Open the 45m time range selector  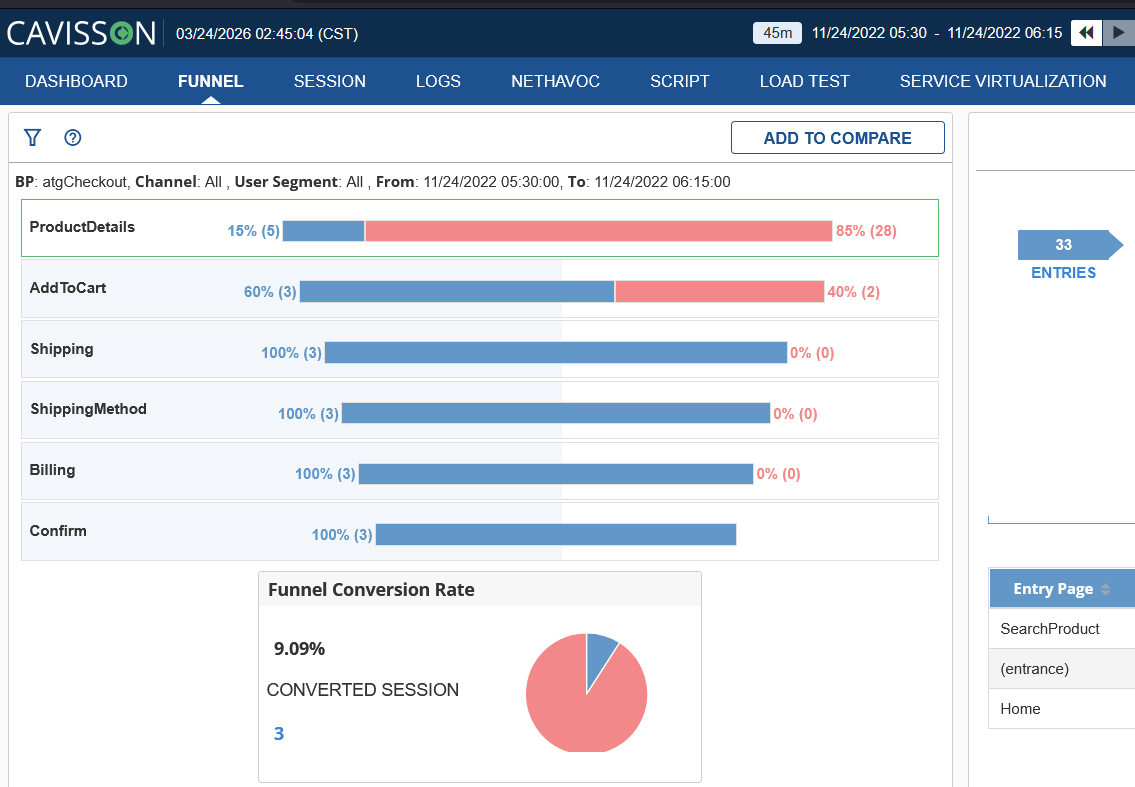click(777, 33)
